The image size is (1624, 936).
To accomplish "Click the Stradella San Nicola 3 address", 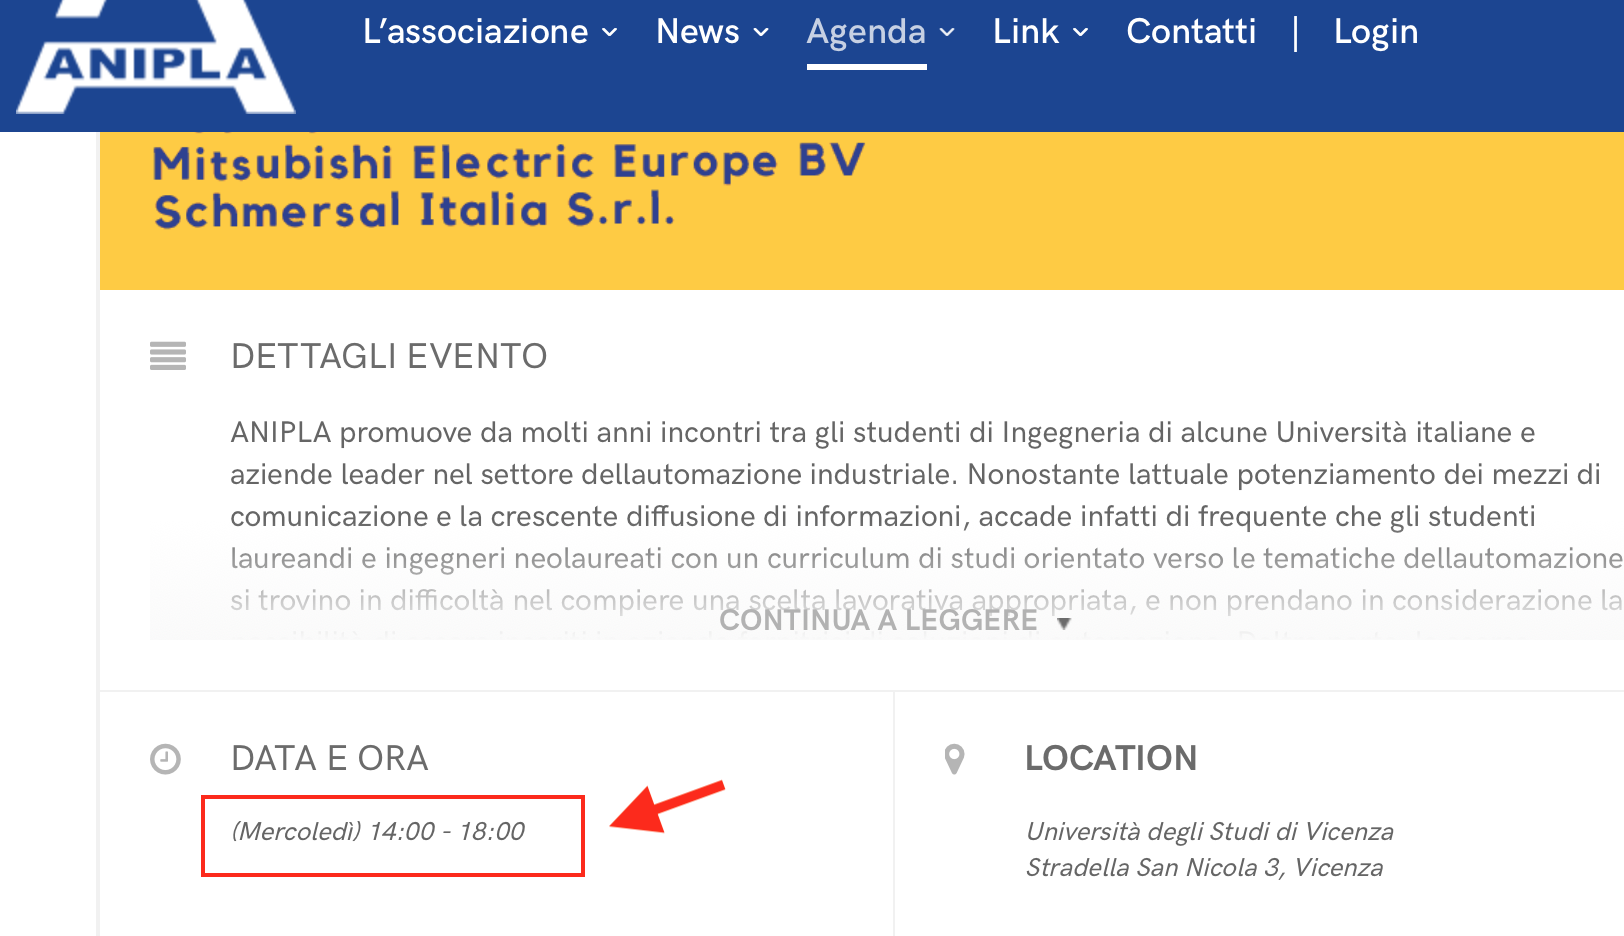I will click(x=1204, y=868).
